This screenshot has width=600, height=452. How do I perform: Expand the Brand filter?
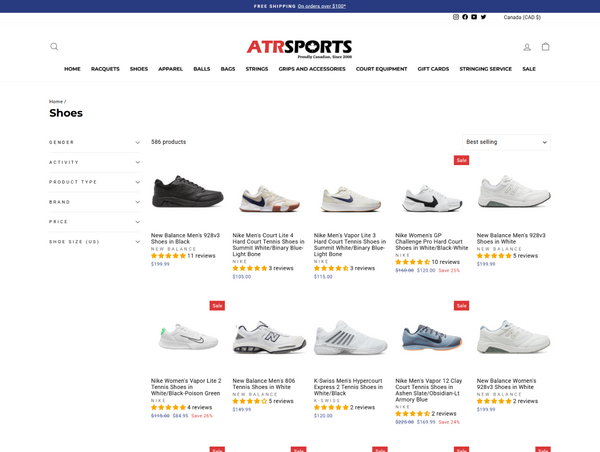coord(95,202)
